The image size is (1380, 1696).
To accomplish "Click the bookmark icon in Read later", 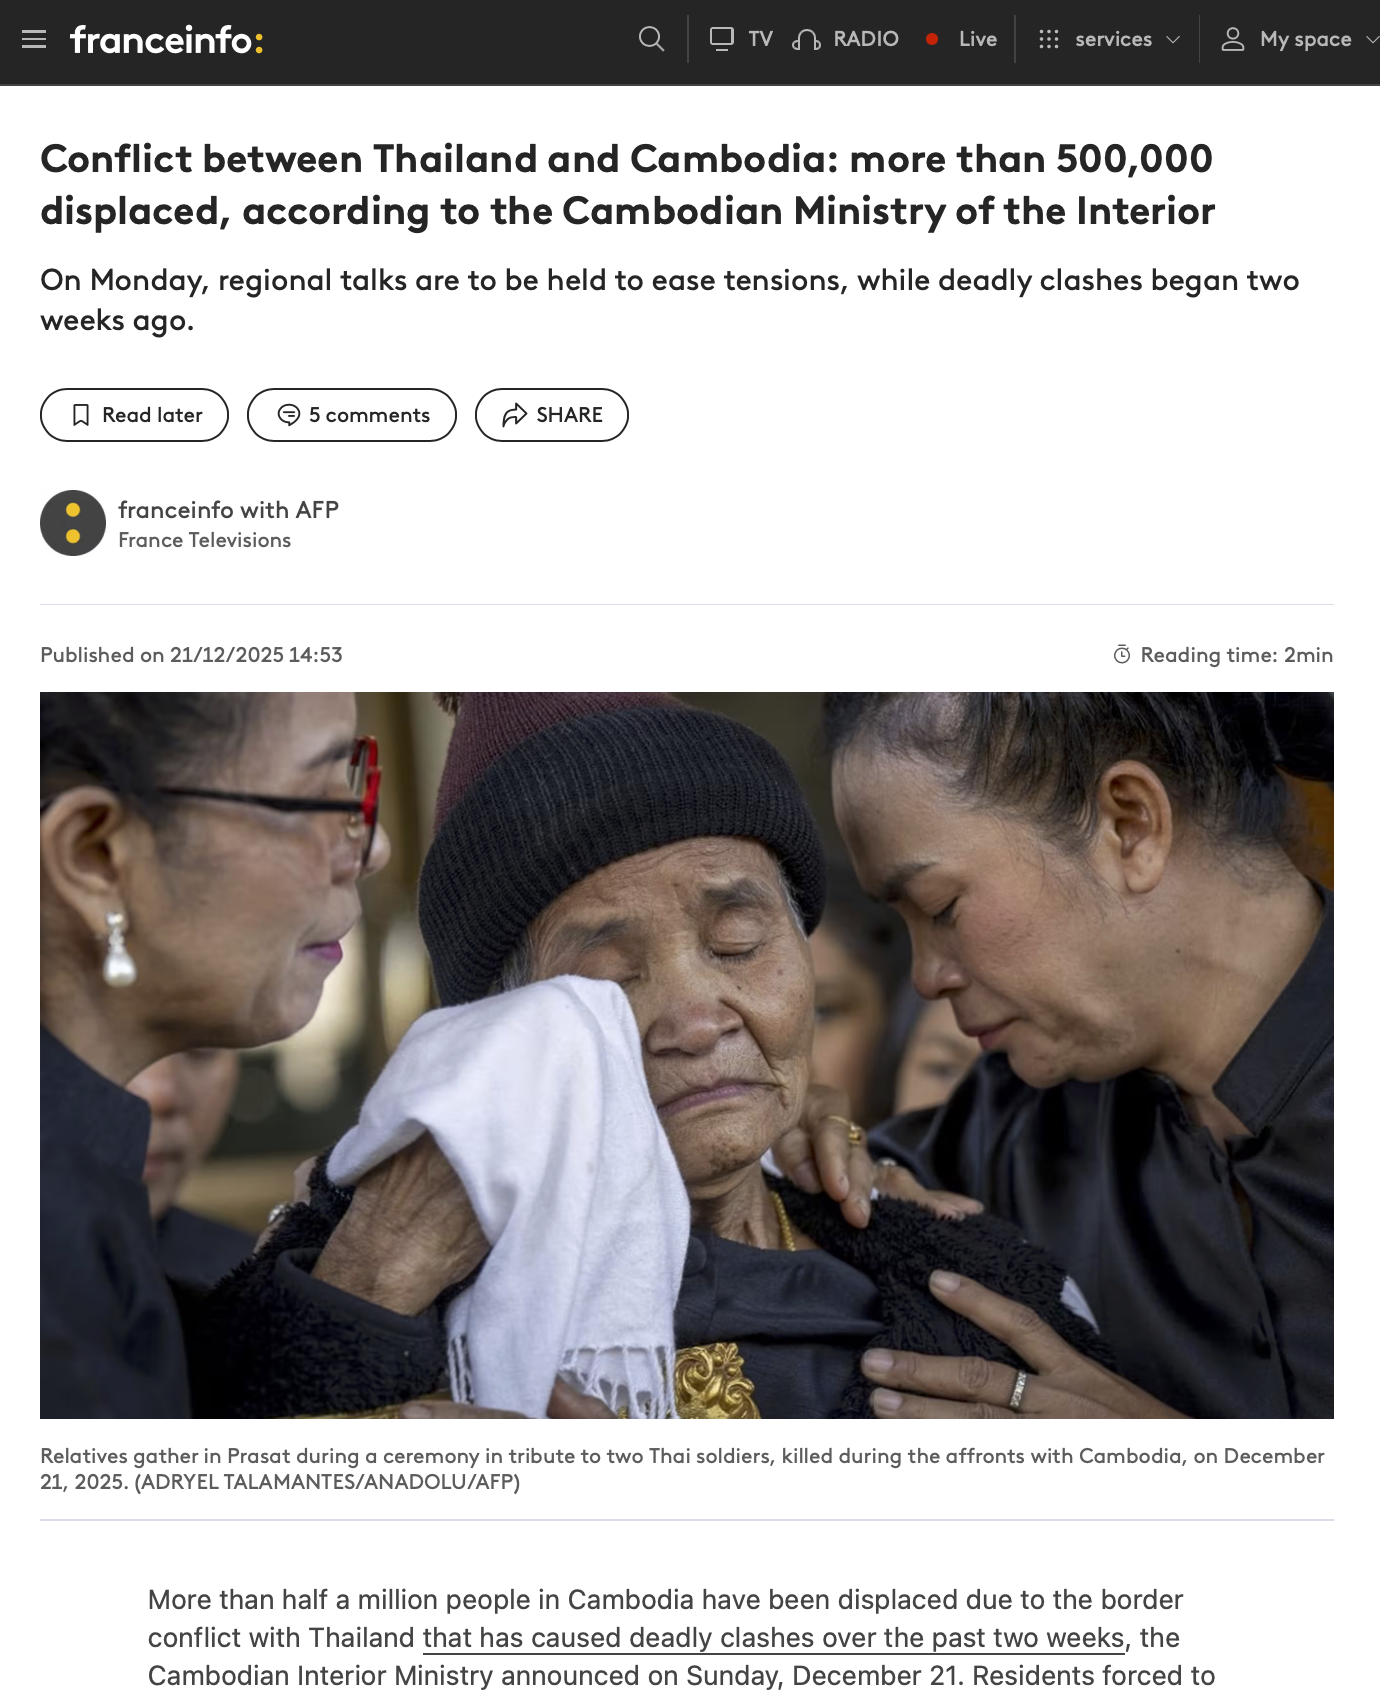I will [x=81, y=415].
